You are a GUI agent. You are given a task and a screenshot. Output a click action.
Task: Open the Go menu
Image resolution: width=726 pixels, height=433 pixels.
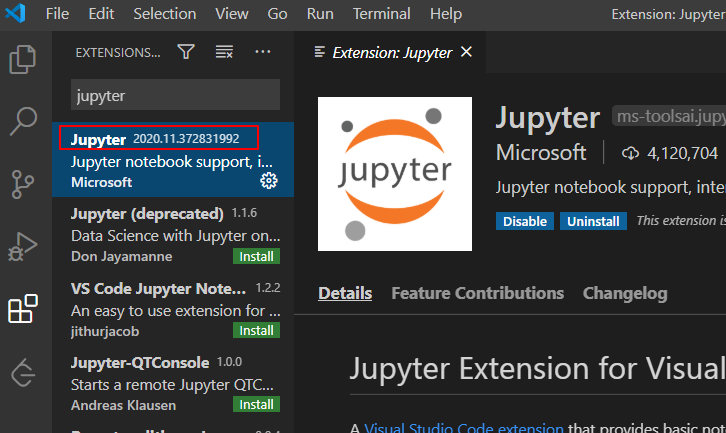(277, 14)
